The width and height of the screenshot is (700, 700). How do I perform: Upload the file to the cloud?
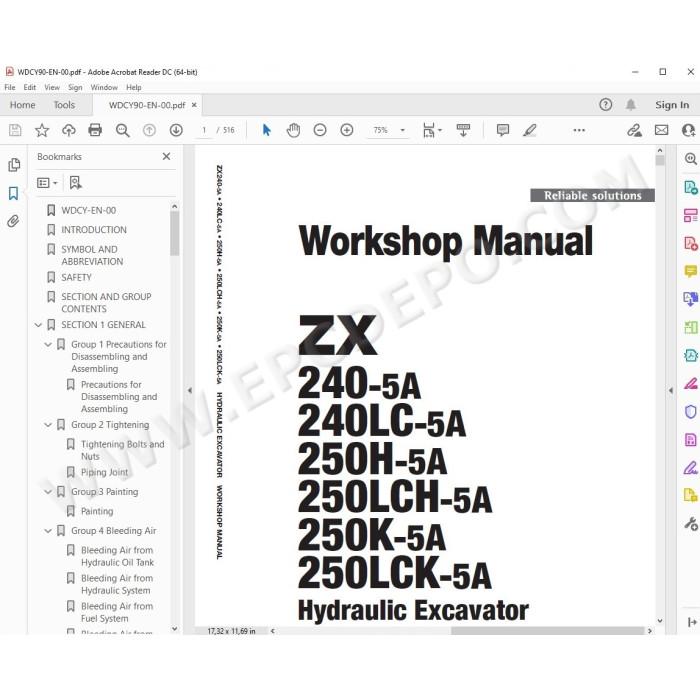pos(68,130)
